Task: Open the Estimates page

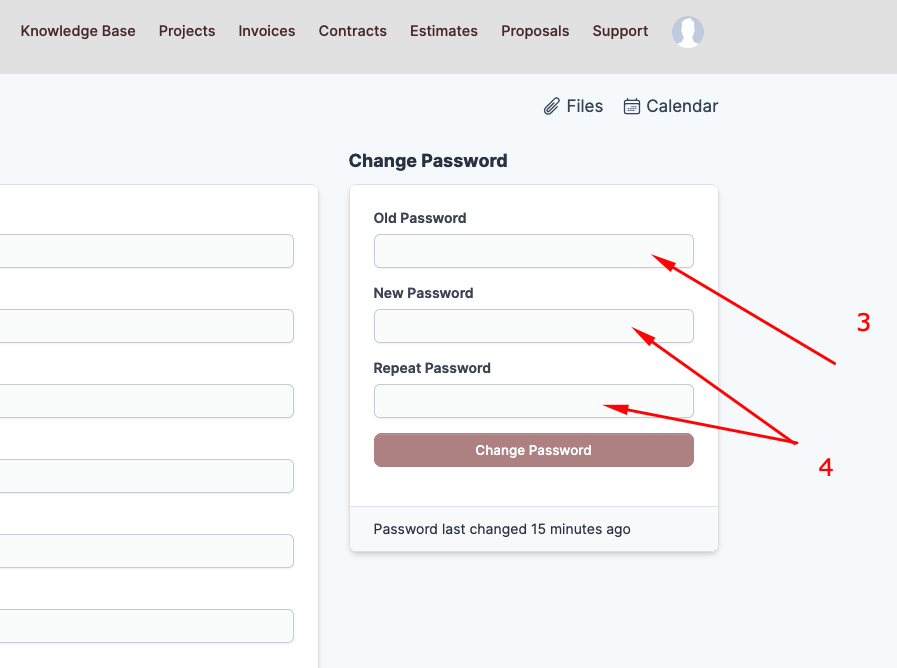Action: click(x=444, y=31)
